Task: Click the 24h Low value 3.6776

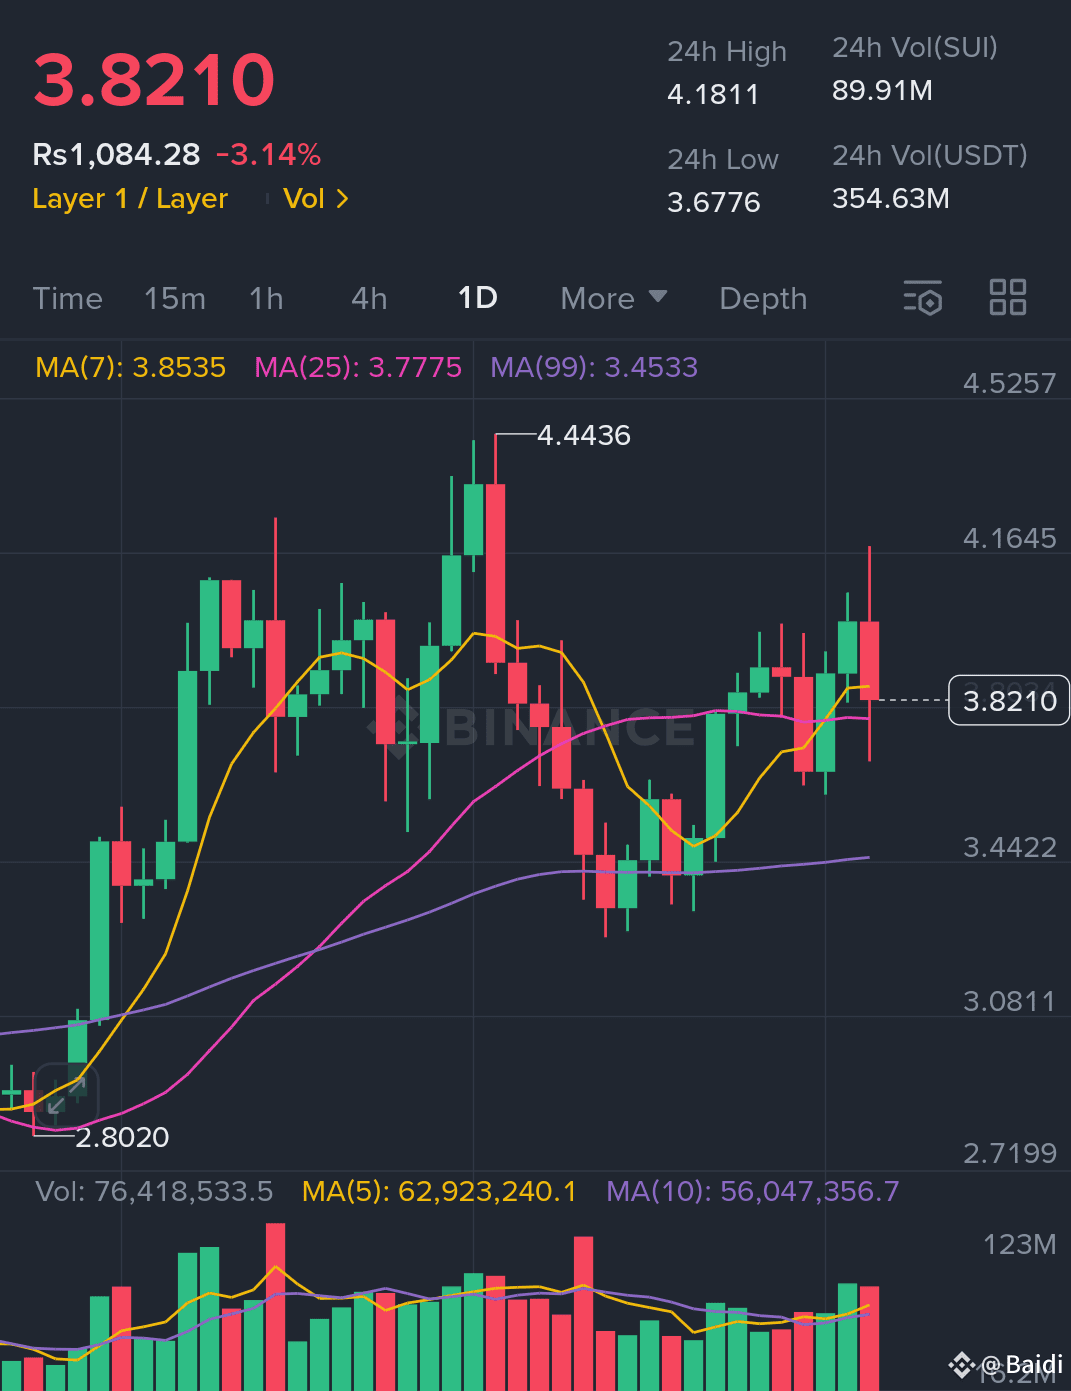Action: (714, 203)
